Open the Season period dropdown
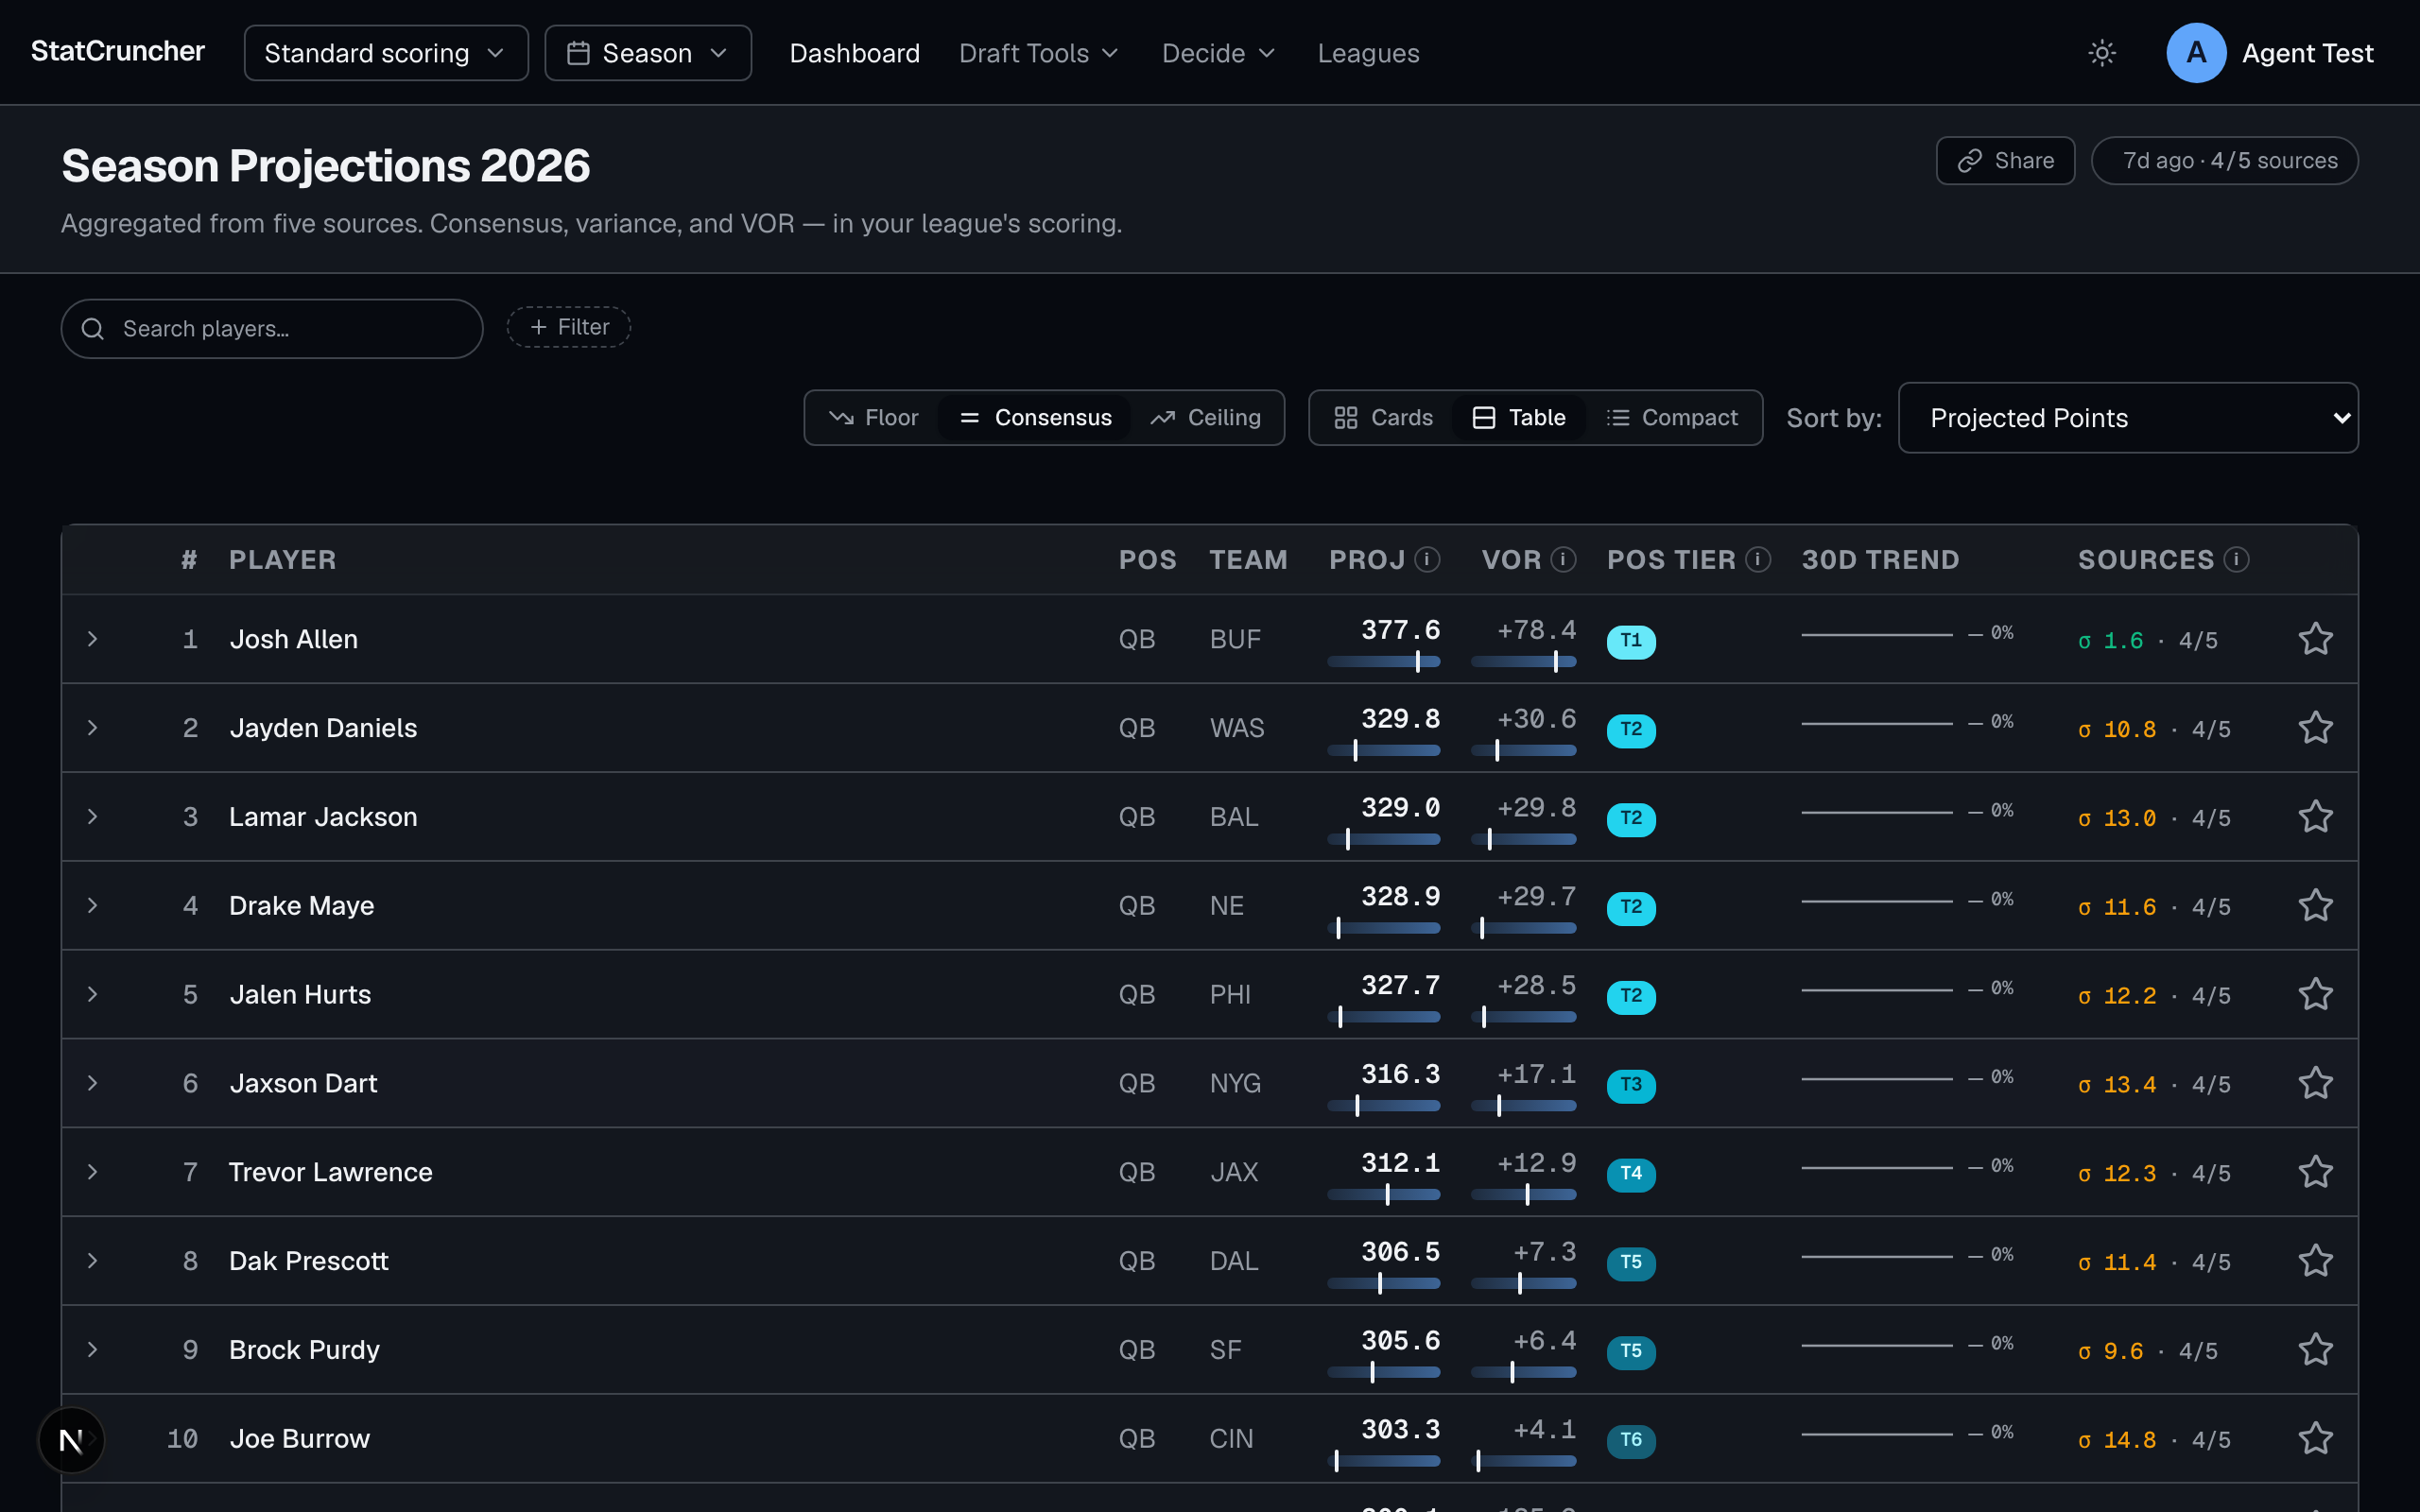The width and height of the screenshot is (2420, 1512). [648, 53]
